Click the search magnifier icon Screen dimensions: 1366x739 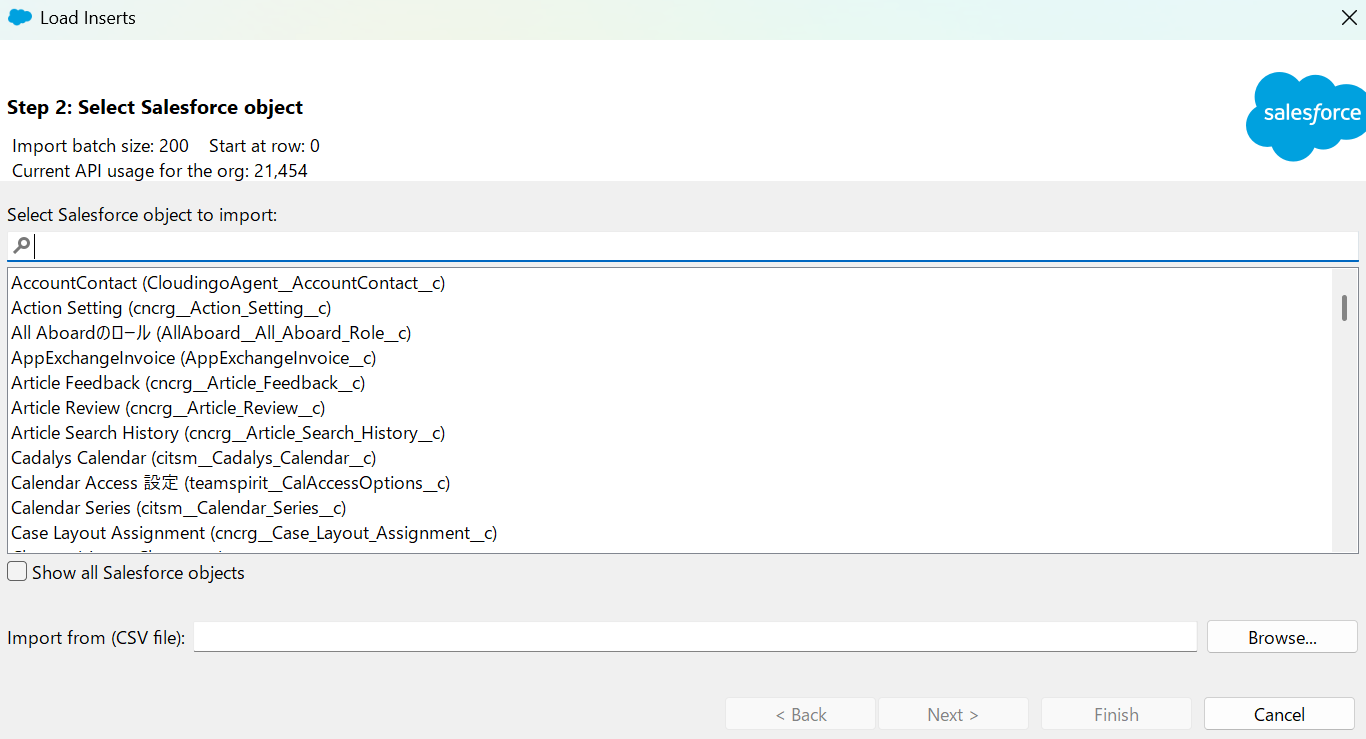pyautogui.click(x=21, y=245)
